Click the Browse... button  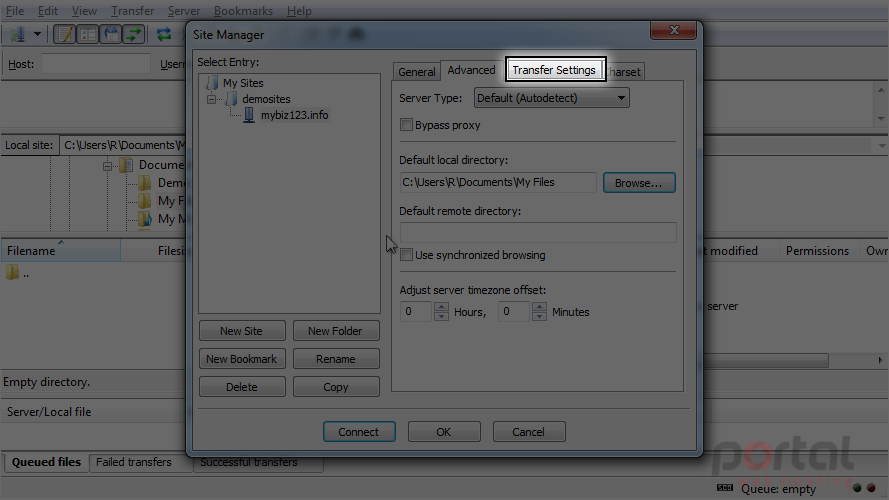pos(639,183)
